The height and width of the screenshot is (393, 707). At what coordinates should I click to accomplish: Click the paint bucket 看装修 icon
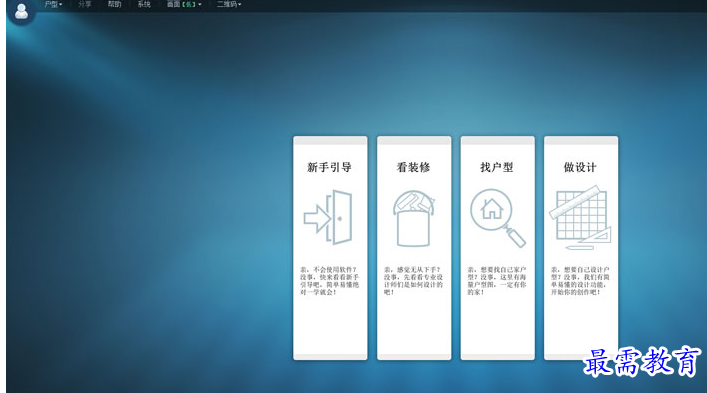pyautogui.click(x=413, y=219)
